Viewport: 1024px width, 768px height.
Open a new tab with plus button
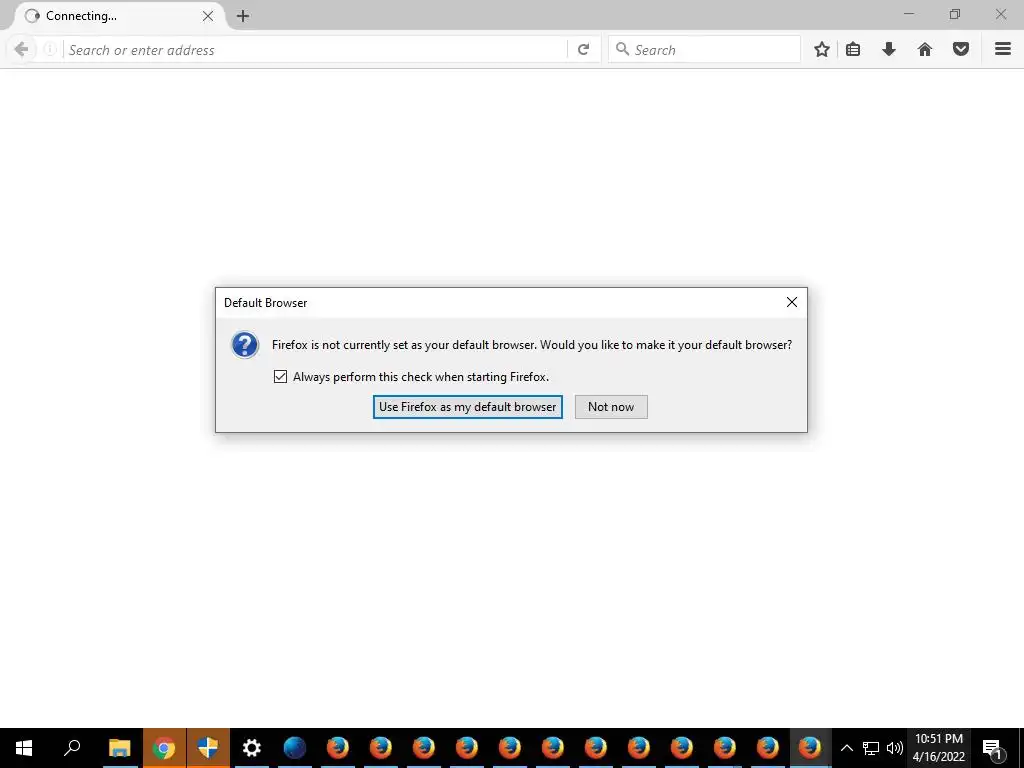(x=243, y=16)
